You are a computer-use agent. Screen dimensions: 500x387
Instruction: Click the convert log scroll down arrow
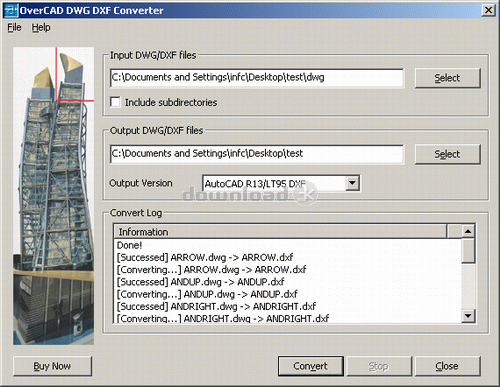tap(468, 315)
